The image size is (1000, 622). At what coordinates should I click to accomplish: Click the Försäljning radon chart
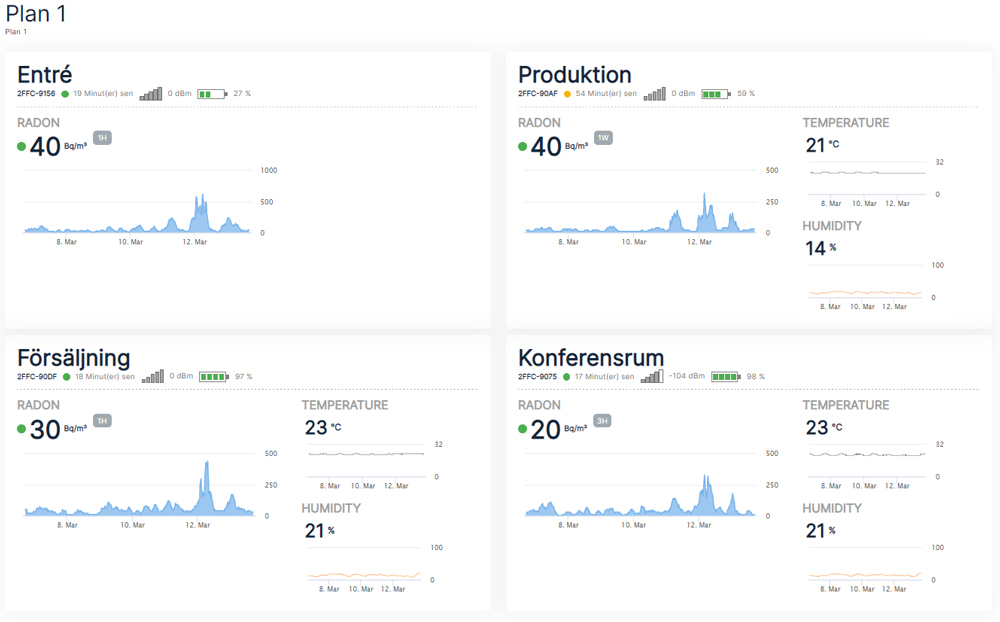(138, 490)
